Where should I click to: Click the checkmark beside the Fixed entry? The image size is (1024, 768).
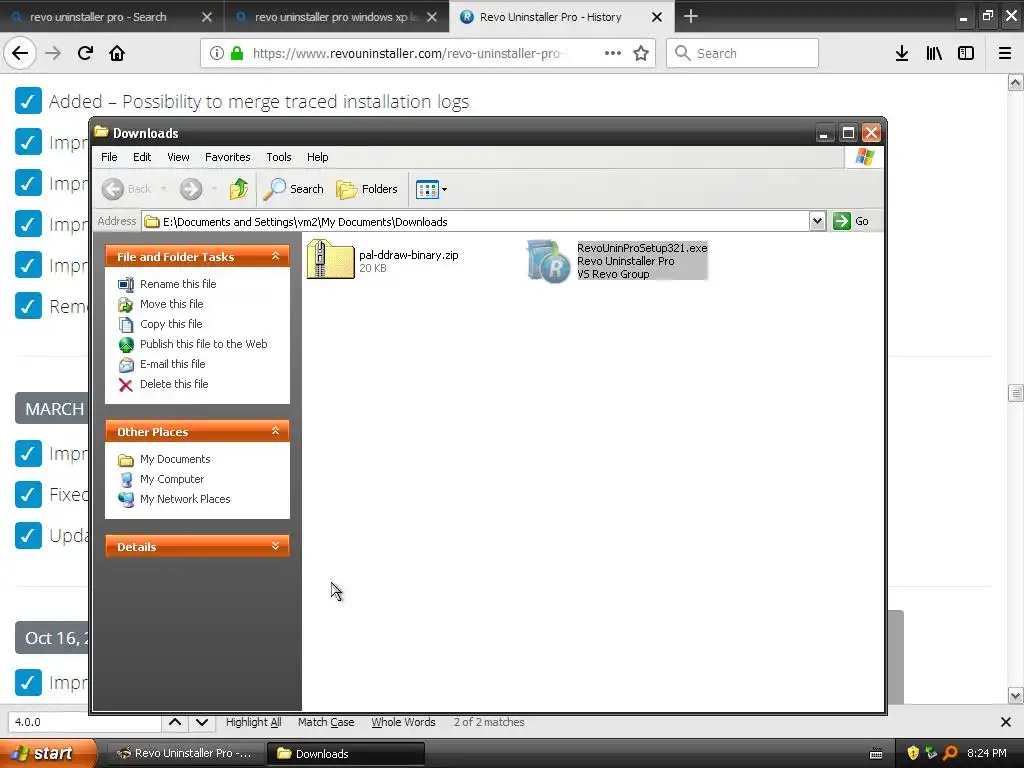[28, 494]
